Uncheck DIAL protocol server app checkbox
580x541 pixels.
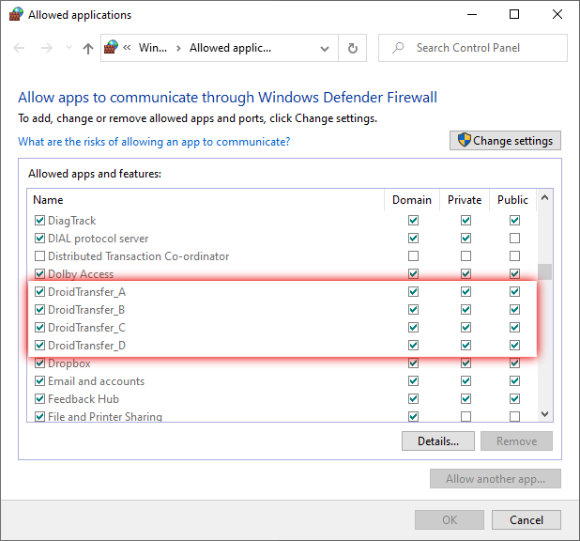(x=40, y=238)
